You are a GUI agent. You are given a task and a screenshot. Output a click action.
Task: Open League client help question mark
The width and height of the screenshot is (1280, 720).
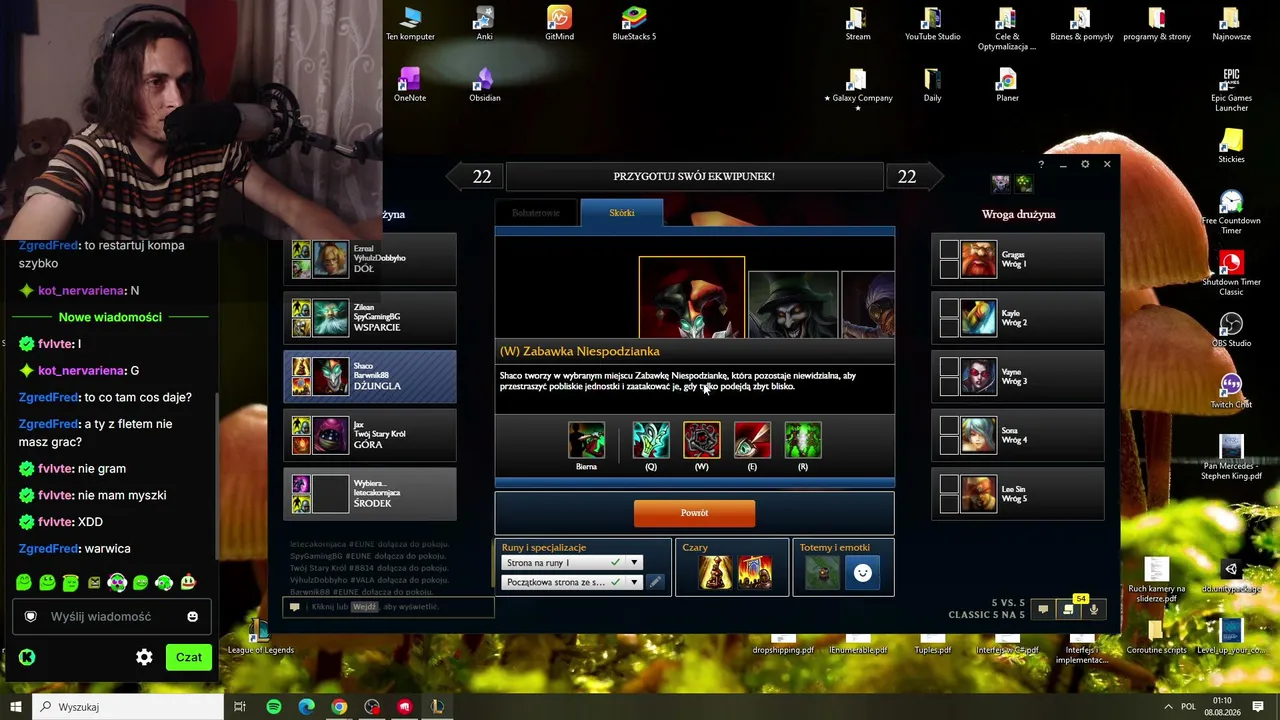click(x=1041, y=164)
